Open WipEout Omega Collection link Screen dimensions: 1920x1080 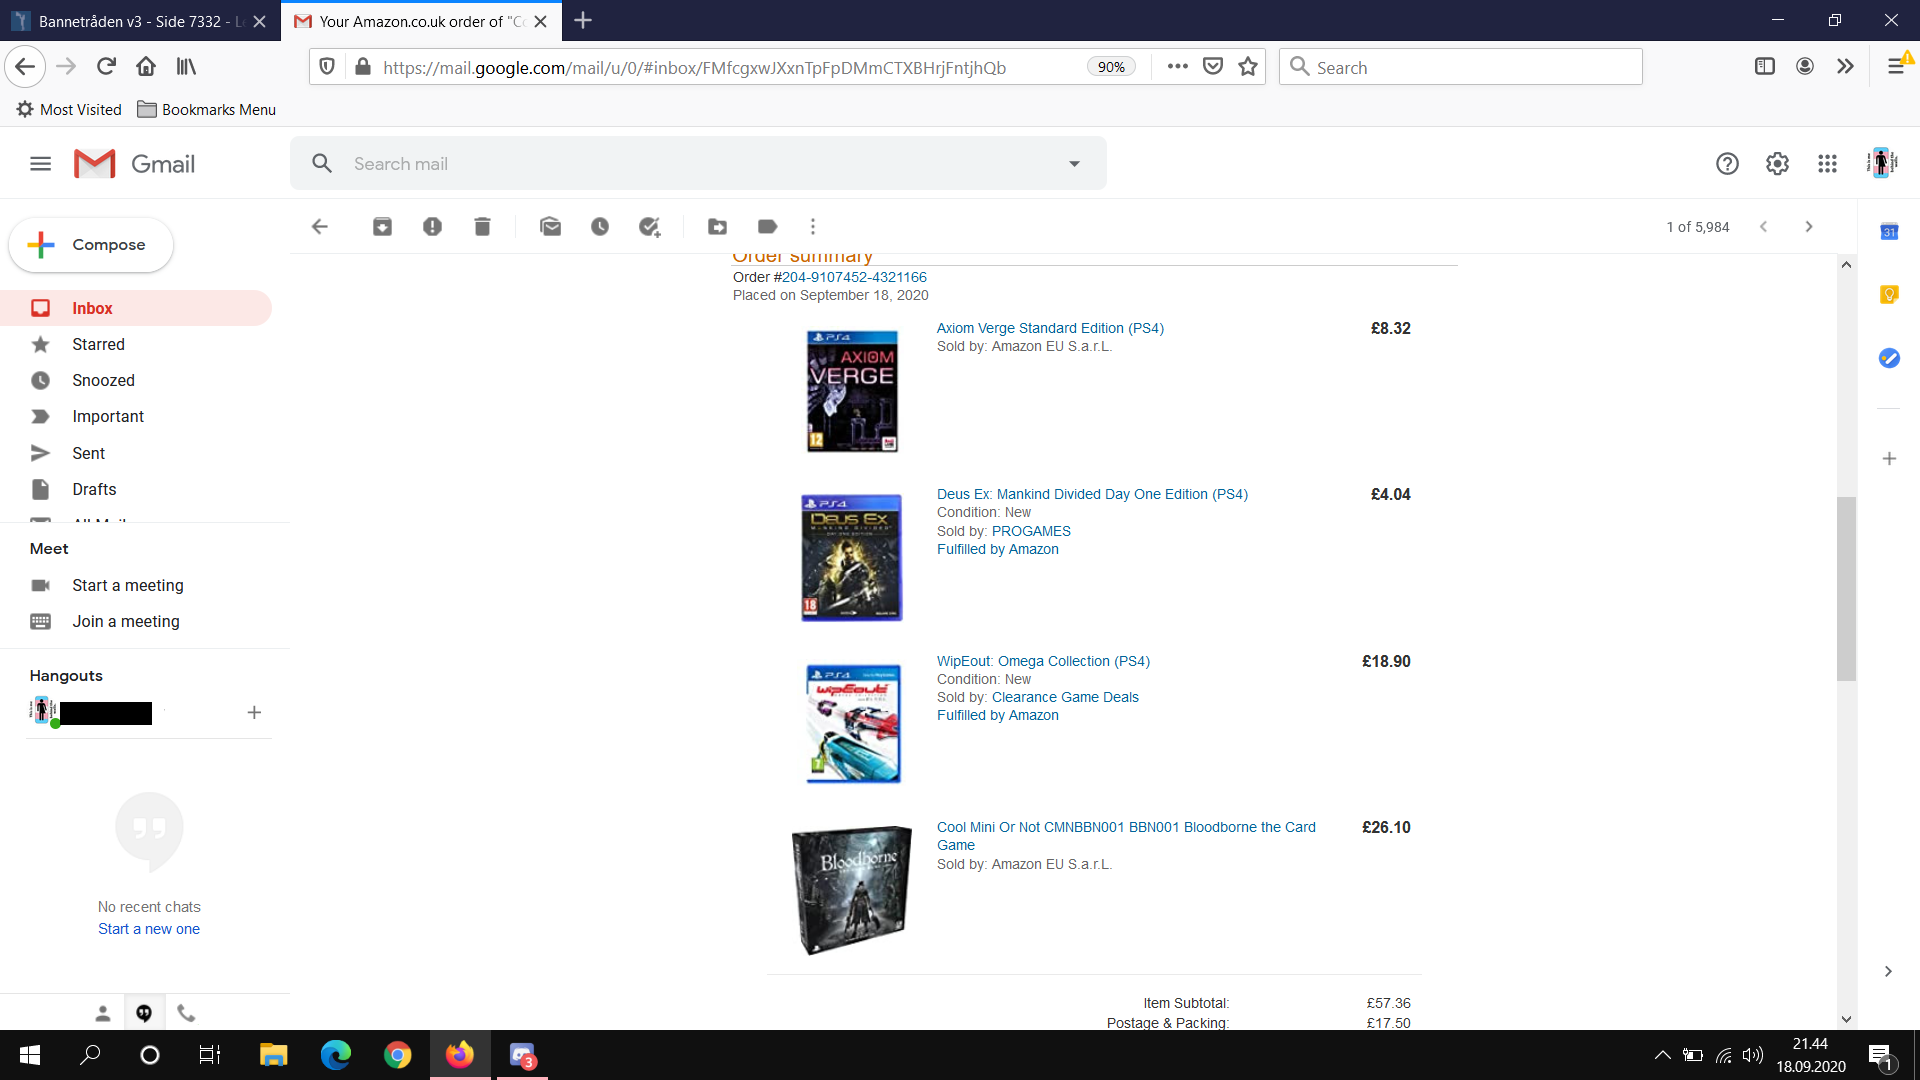tap(1043, 661)
